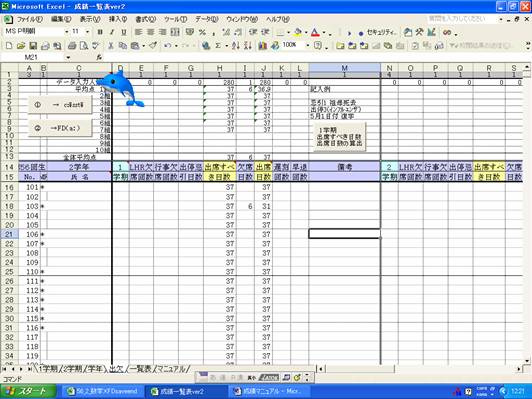Click the font color red A swatch
This screenshot has height=399, width=532.
pyautogui.click(x=315, y=32)
